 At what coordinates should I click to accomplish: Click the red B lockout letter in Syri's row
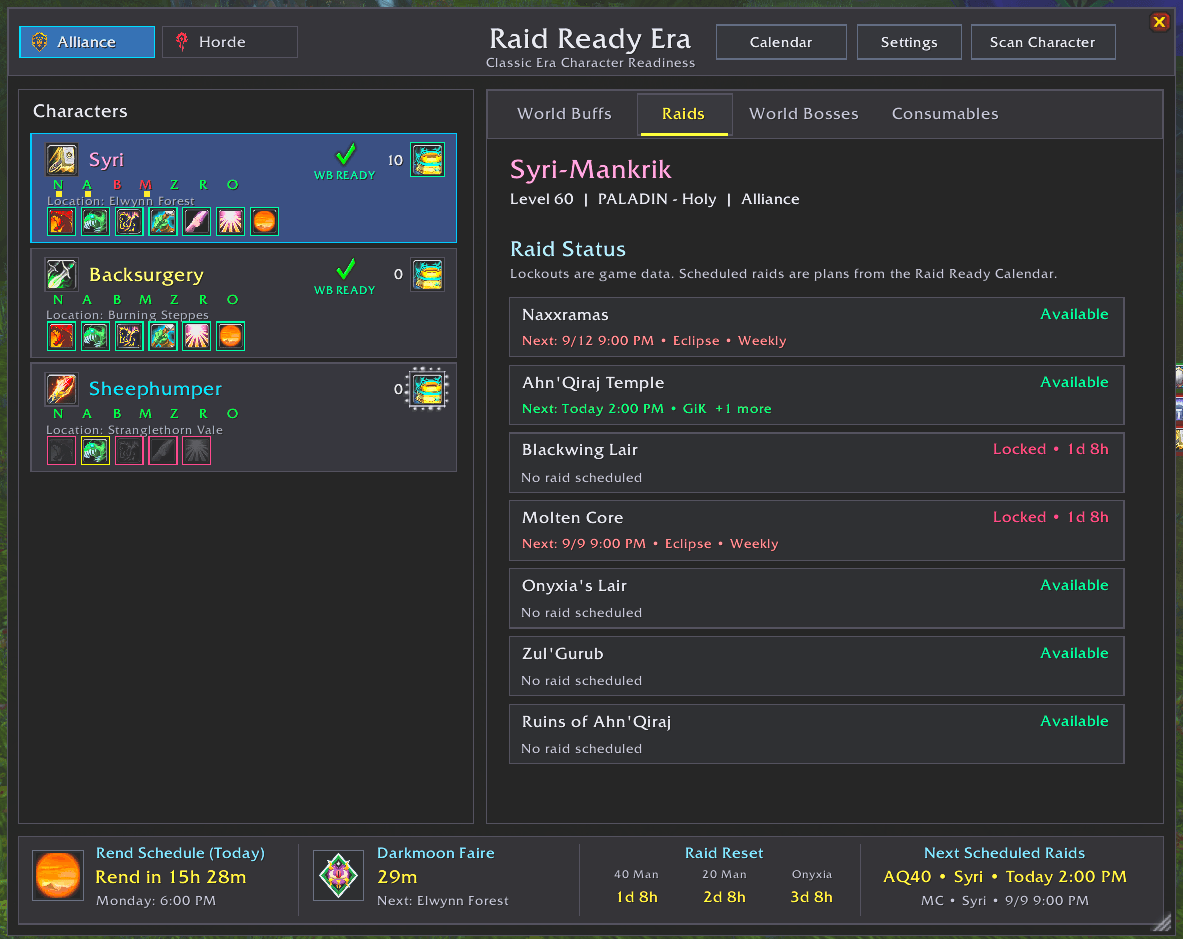coord(117,185)
